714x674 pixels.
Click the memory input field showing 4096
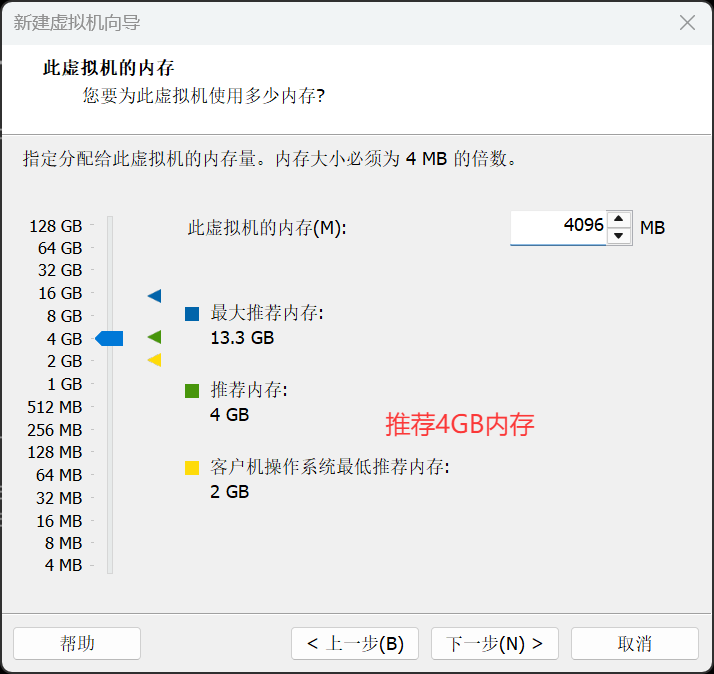coord(559,227)
